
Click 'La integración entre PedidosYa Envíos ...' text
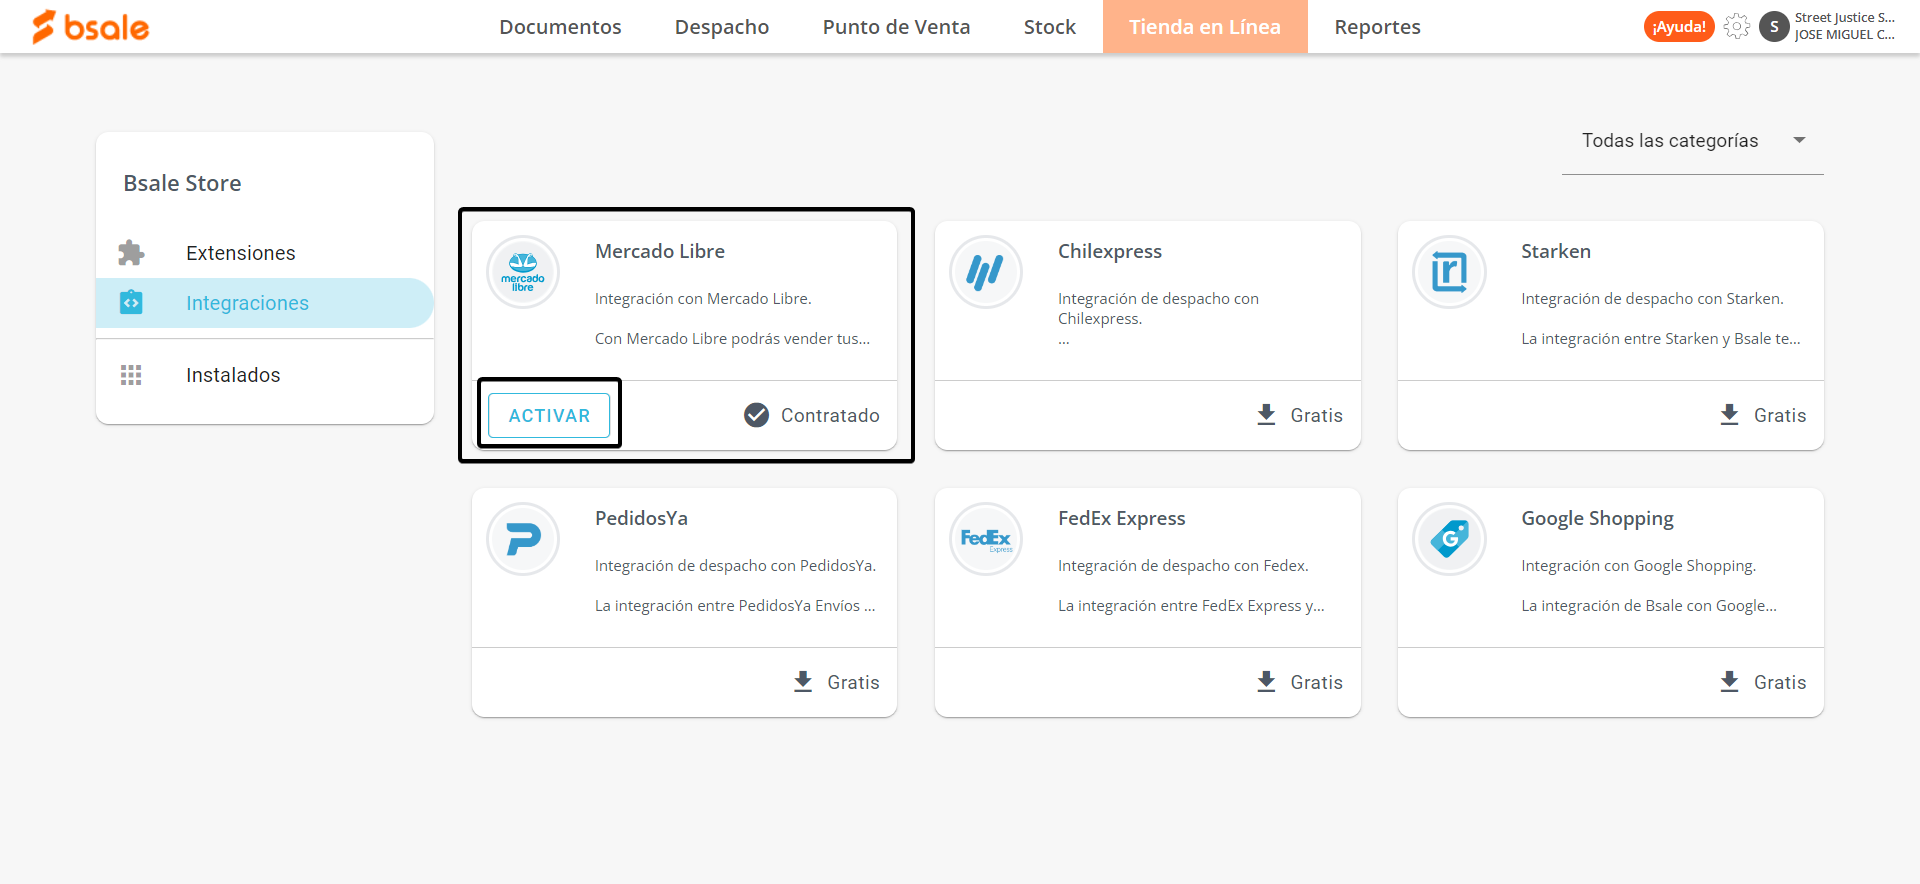(735, 605)
